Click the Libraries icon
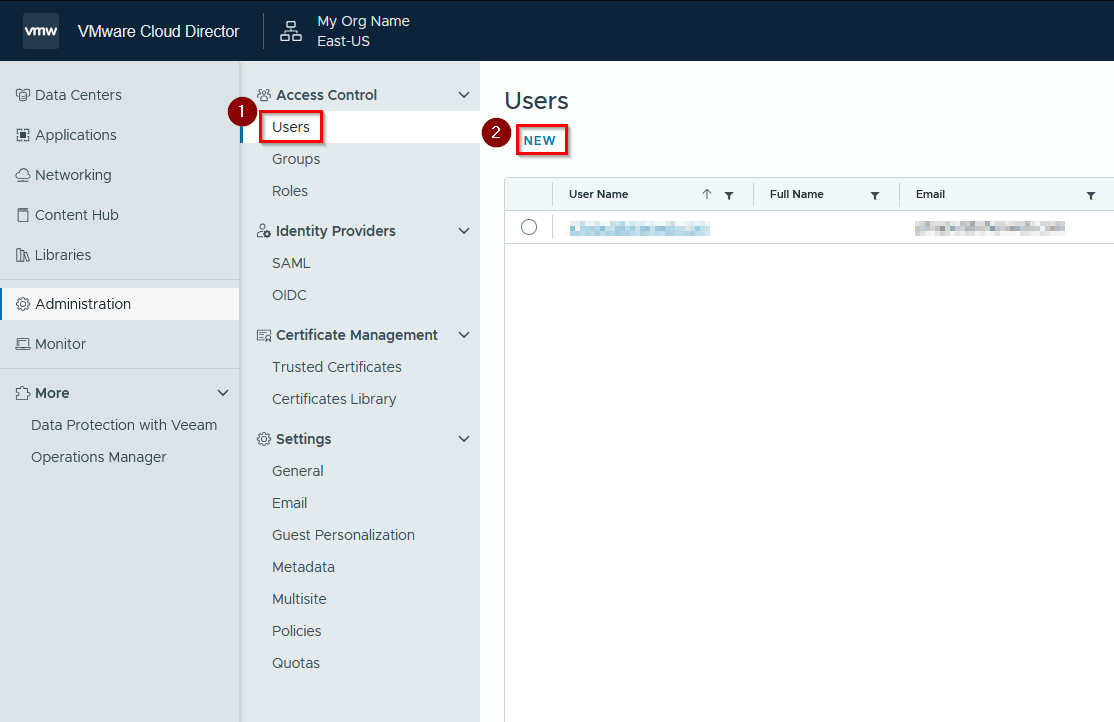The image size is (1114, 722). (23, 255)
